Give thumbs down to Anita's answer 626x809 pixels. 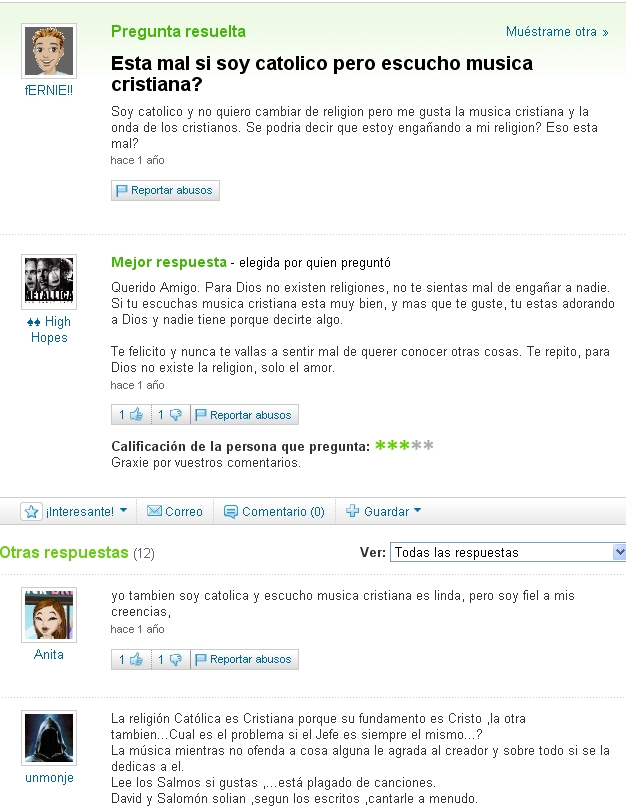(x=171, y=659)
